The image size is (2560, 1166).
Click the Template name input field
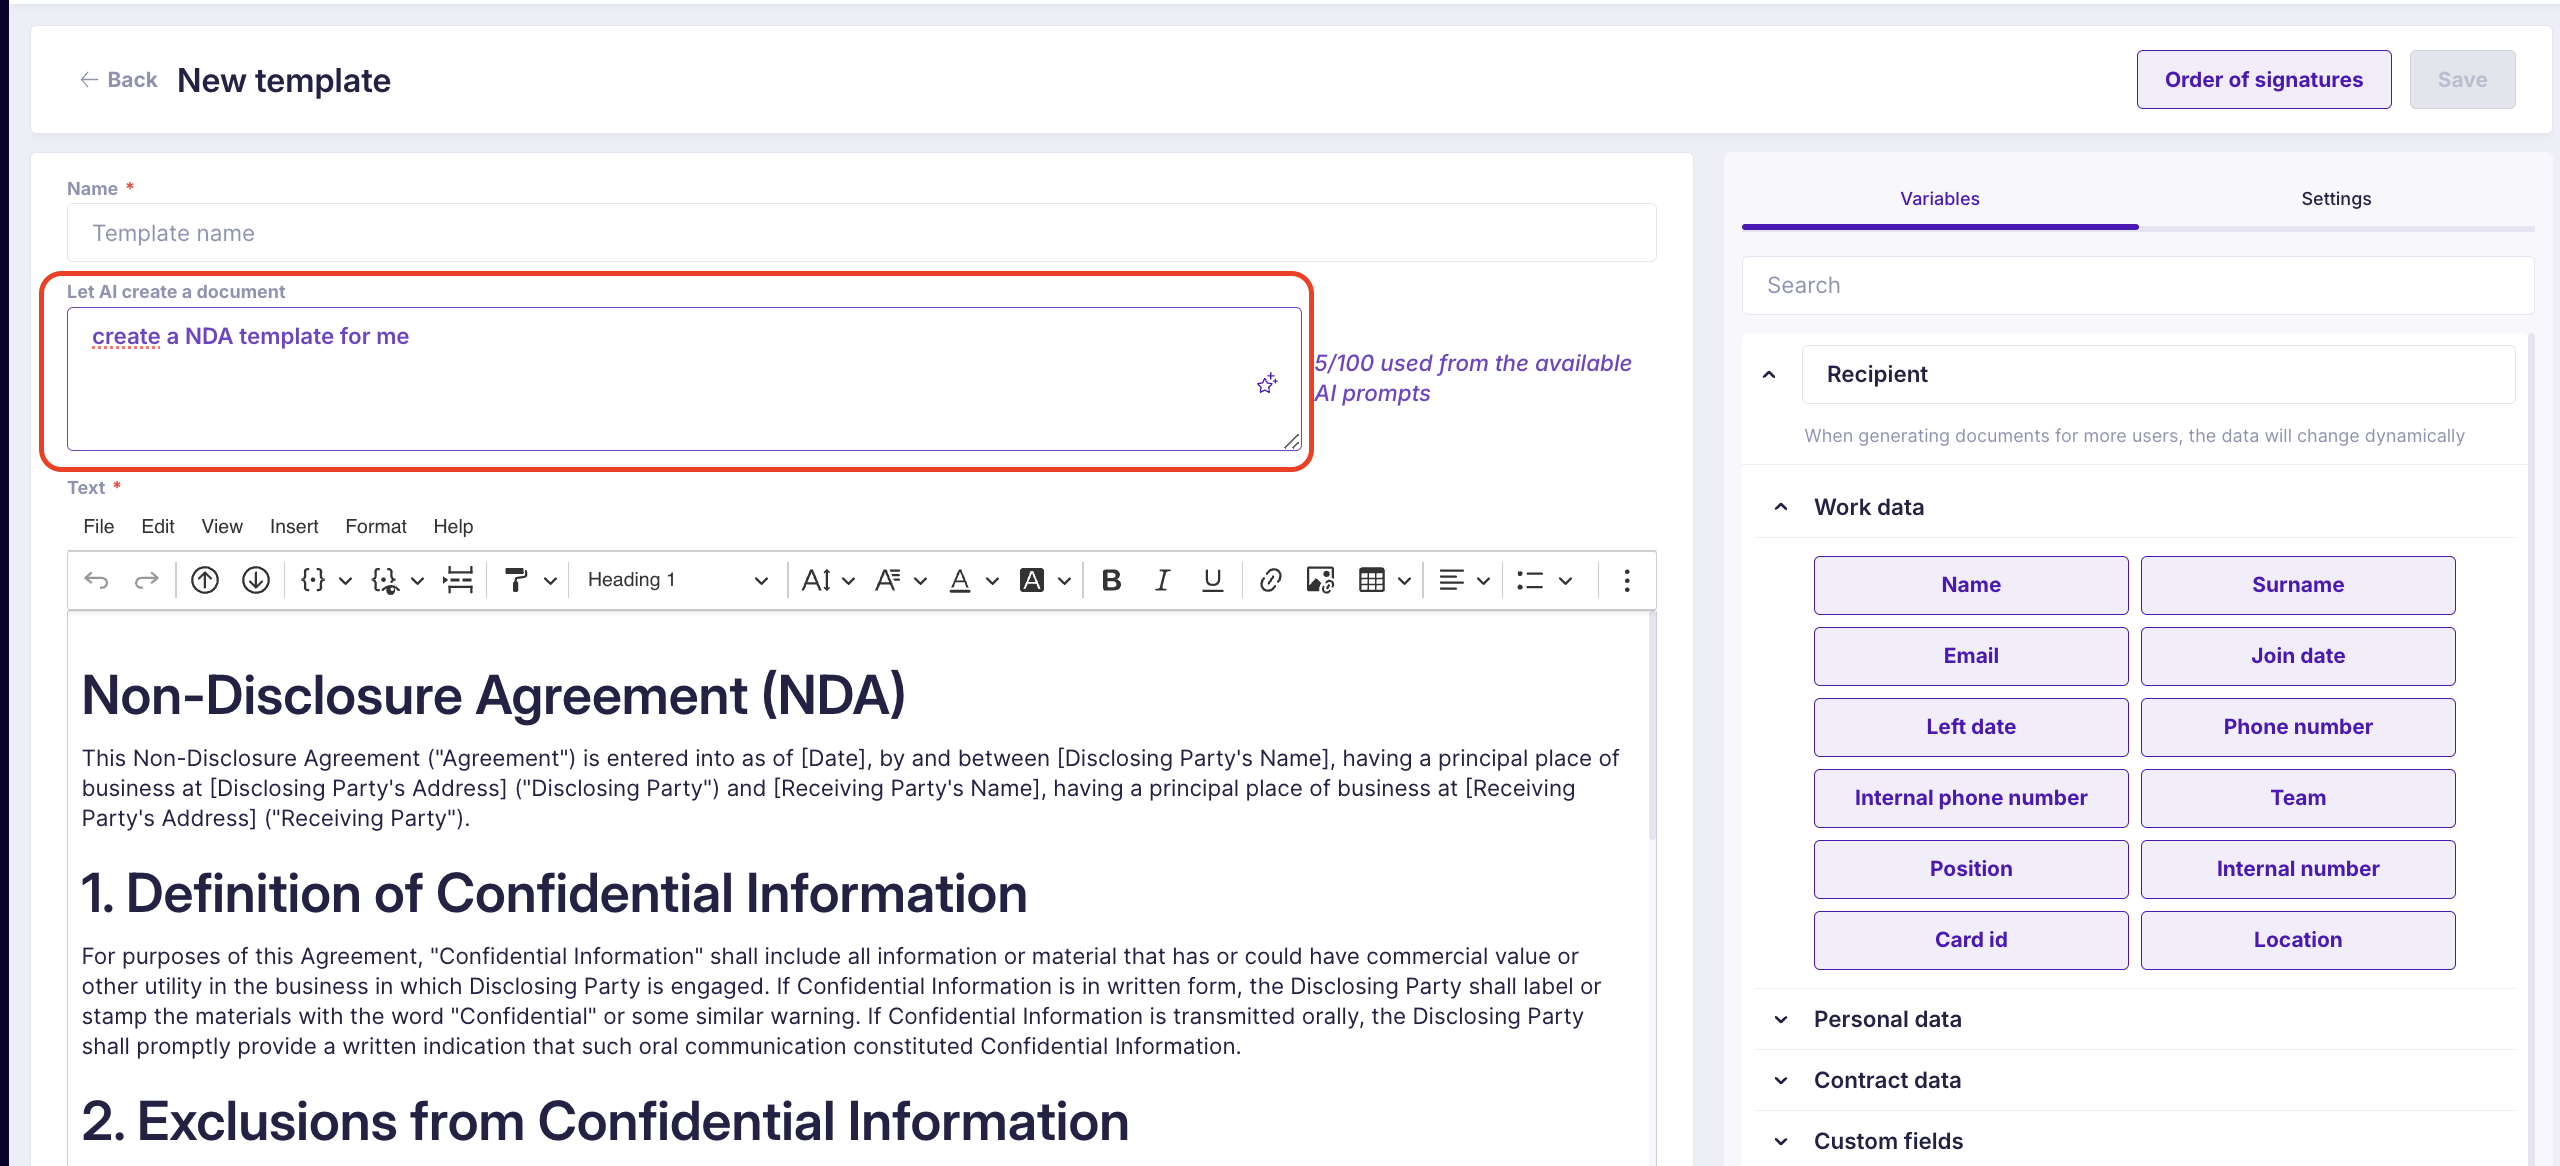coord(861,233)
